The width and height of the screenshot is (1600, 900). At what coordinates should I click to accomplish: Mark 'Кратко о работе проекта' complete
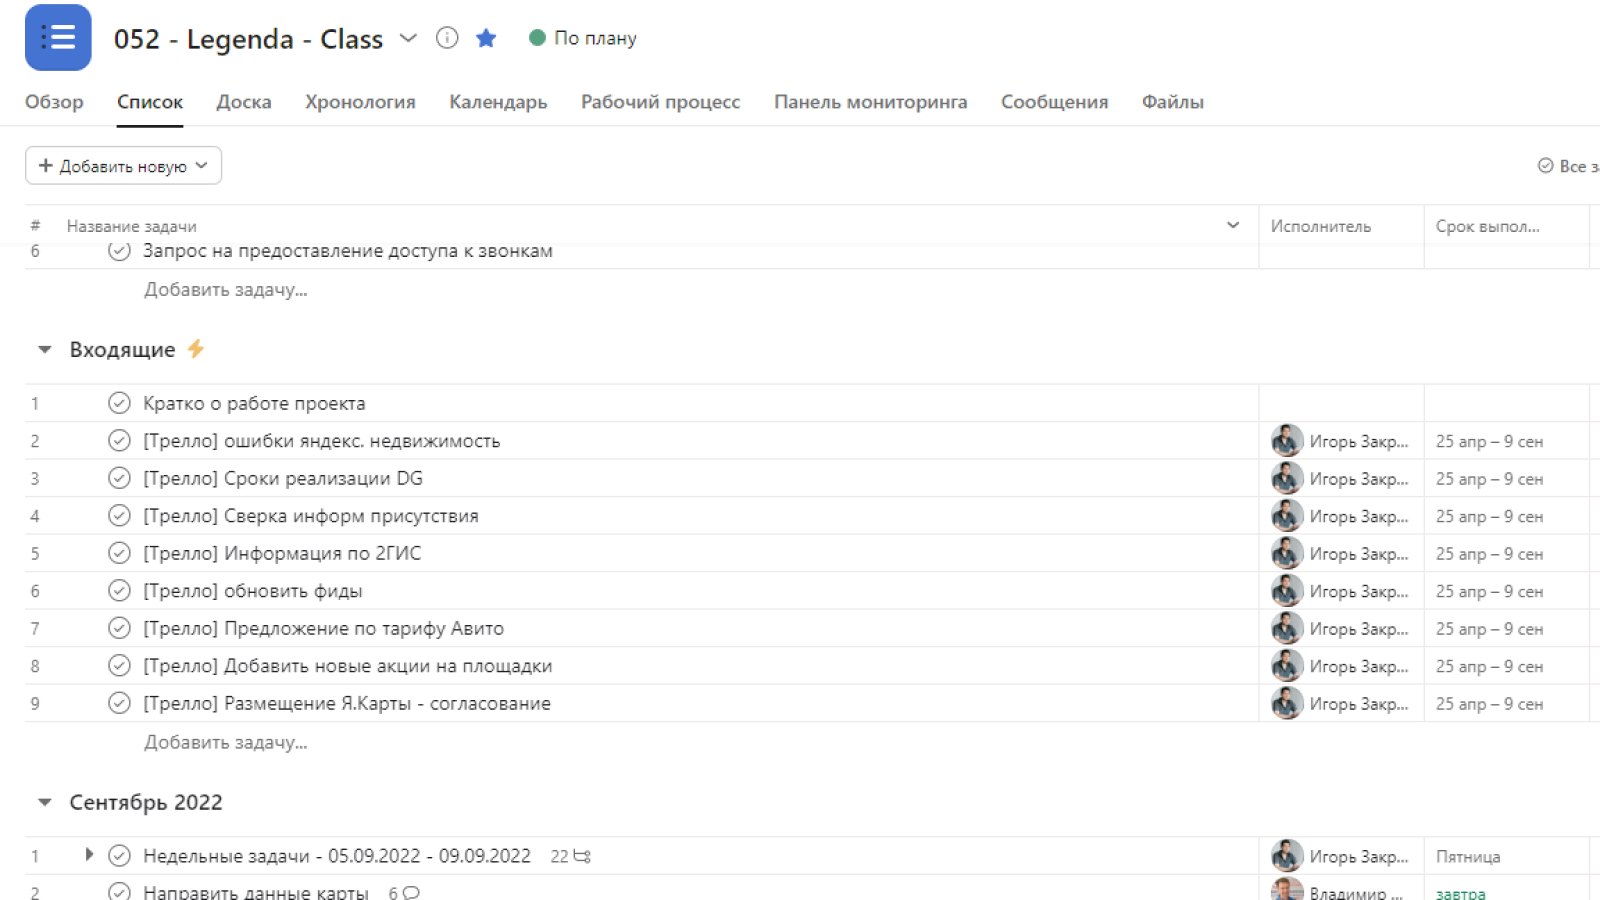tap(119, 403)
